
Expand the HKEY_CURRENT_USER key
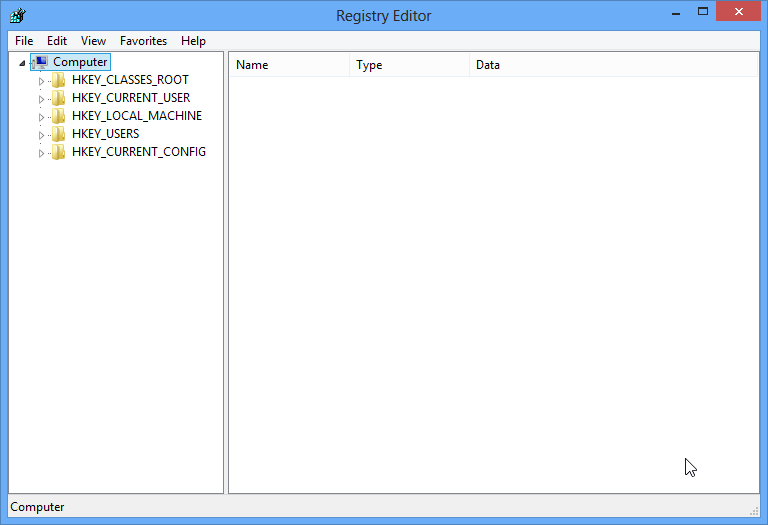(x=42, y=99)
